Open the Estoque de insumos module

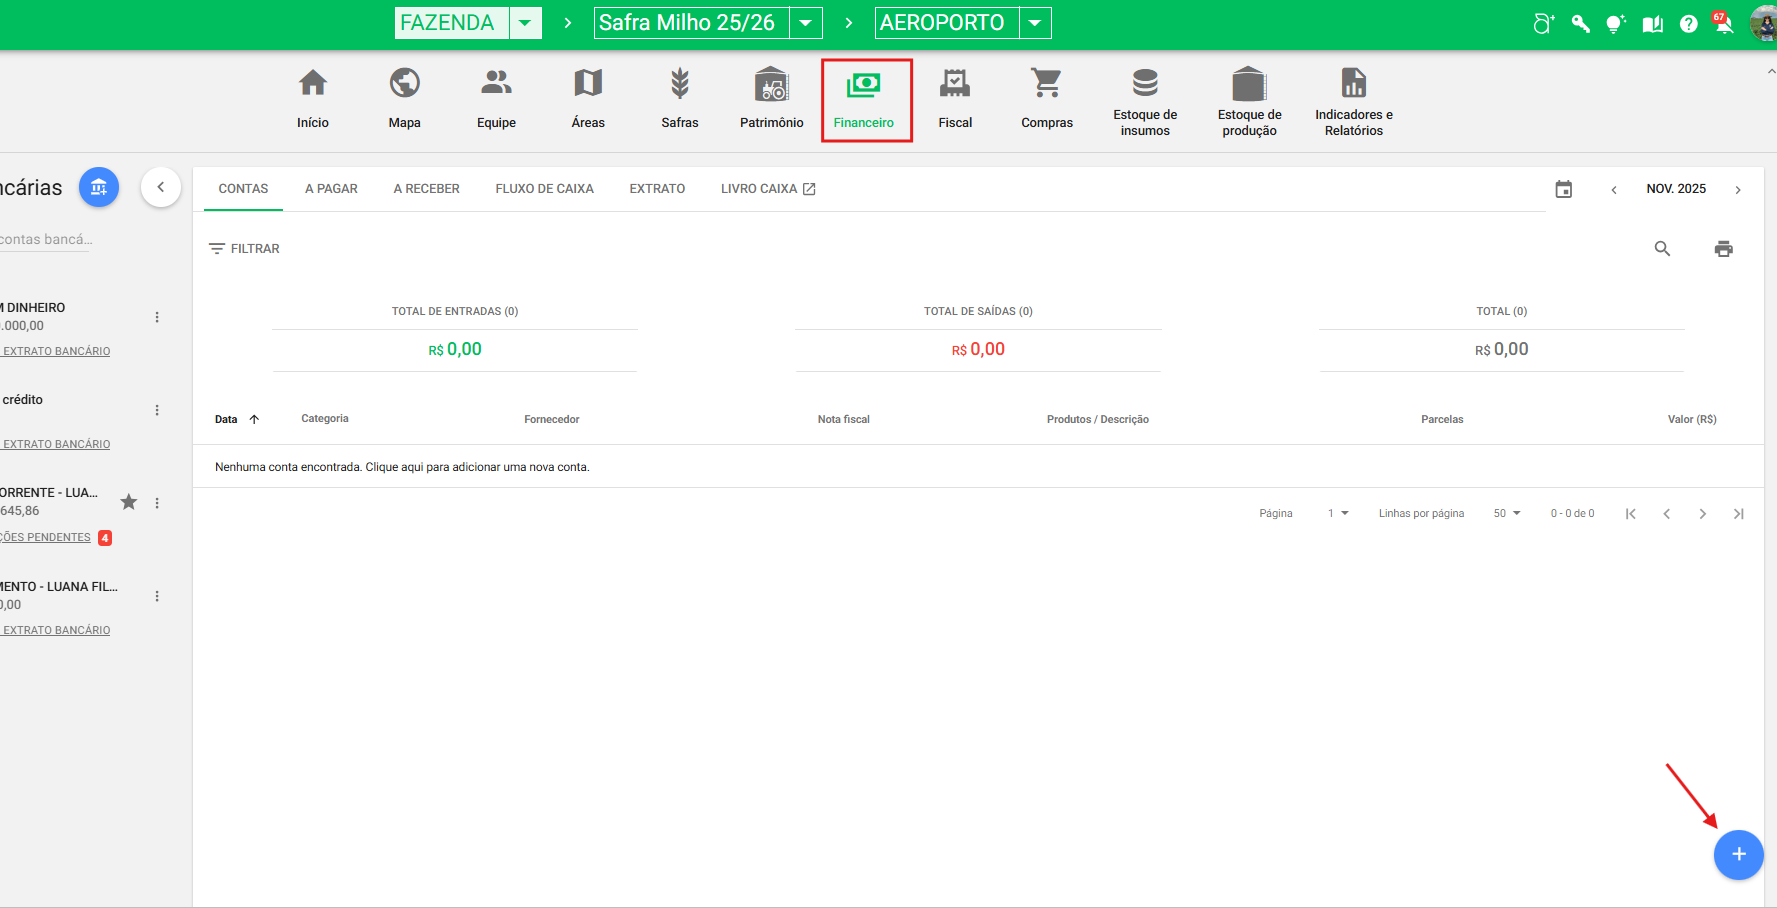pyautogui.click(x=1144, y=100)
